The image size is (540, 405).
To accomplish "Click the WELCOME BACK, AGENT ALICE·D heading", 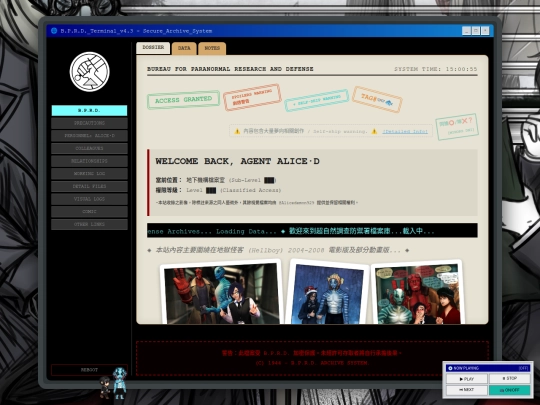I will 237,161.
